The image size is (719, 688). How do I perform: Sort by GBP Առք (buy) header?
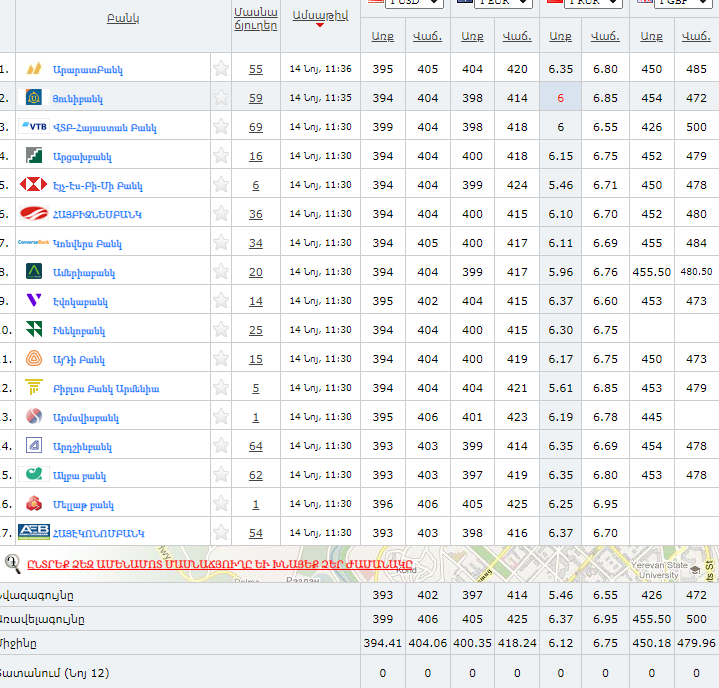pos(652,36)
